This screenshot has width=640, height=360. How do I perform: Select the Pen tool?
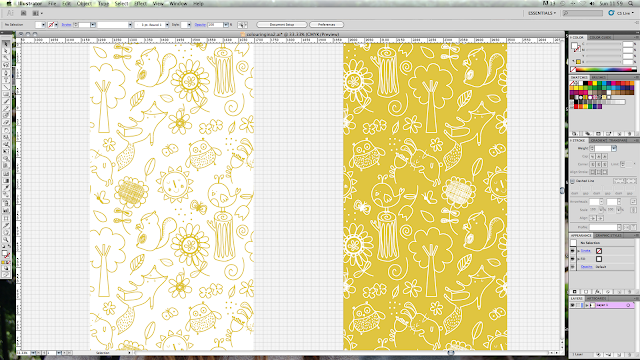pos(6,73)
